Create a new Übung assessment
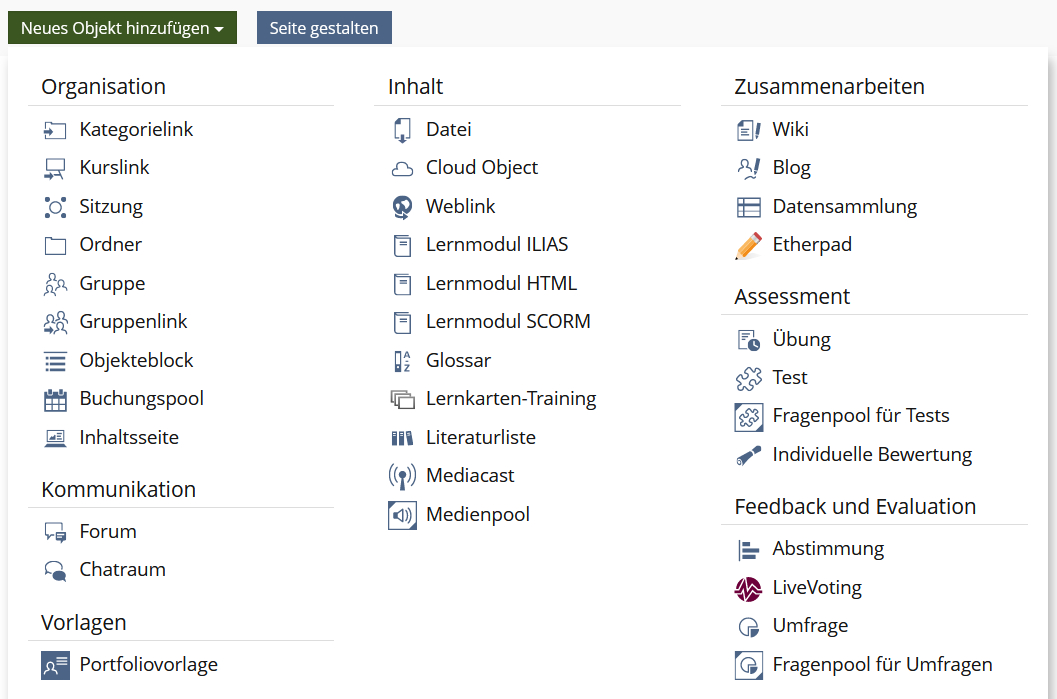1057x699 pixels. point(801,340)
